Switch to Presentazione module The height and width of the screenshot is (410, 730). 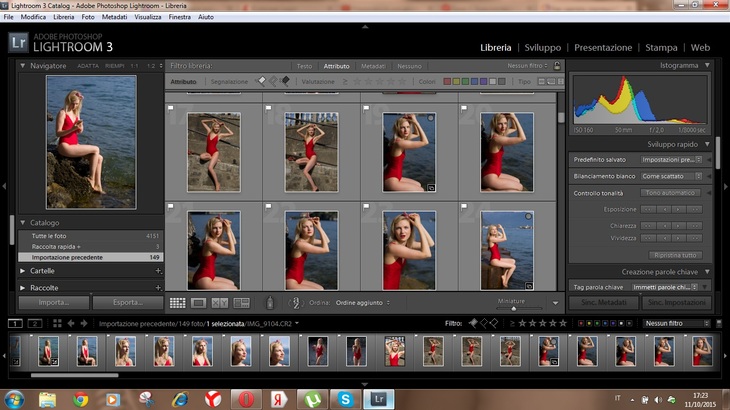tap(603, 47)
